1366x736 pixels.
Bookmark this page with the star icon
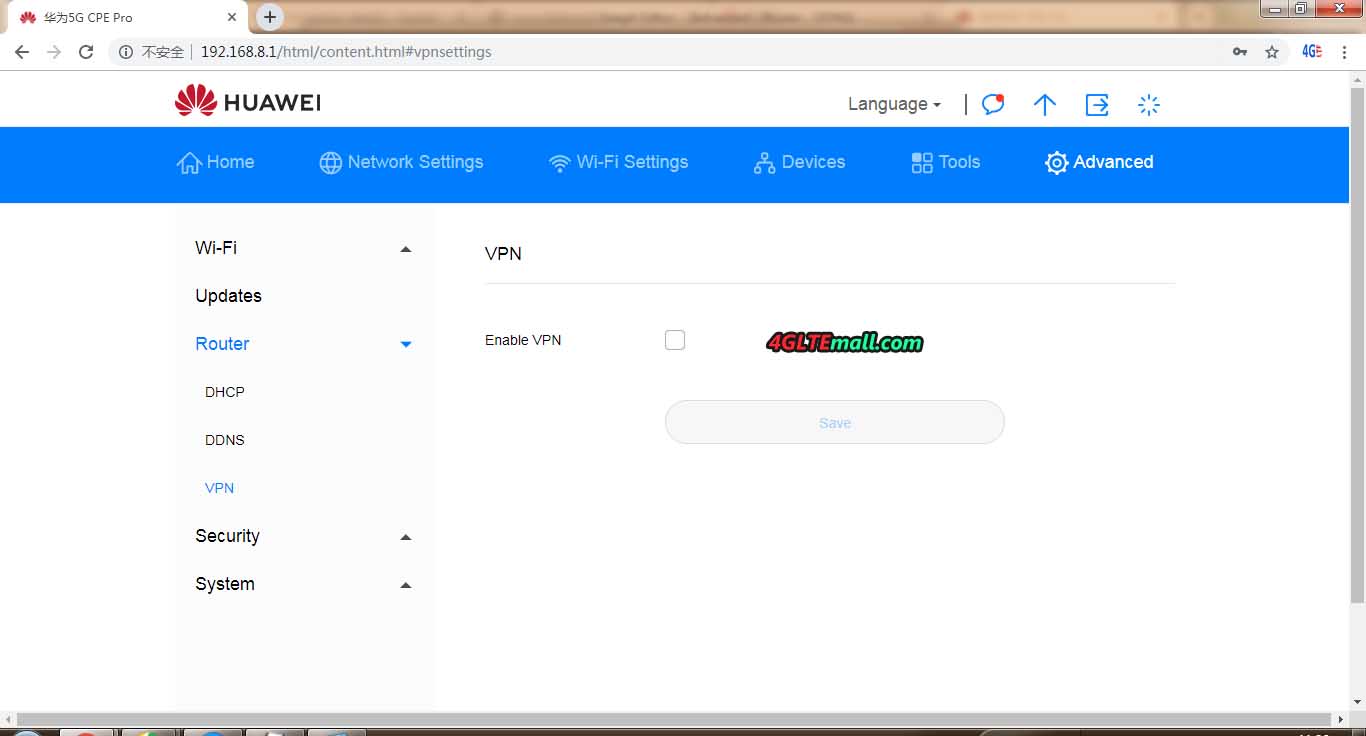pos(1272,52)
